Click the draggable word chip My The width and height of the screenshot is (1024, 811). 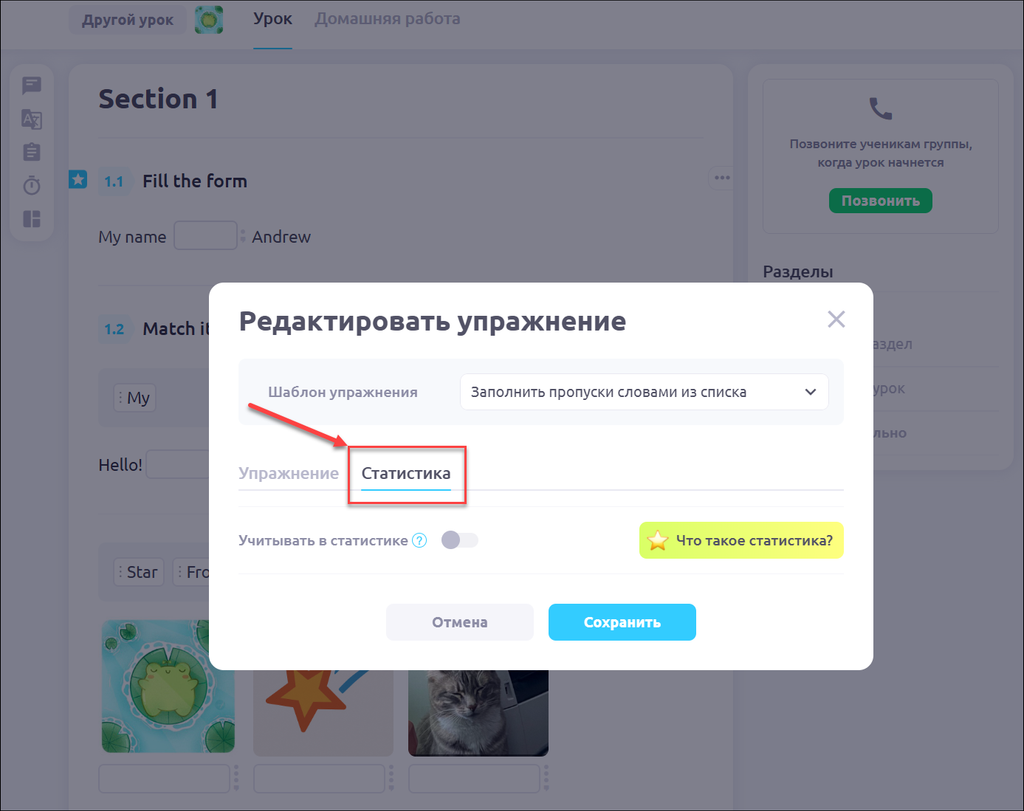point(135,398)
